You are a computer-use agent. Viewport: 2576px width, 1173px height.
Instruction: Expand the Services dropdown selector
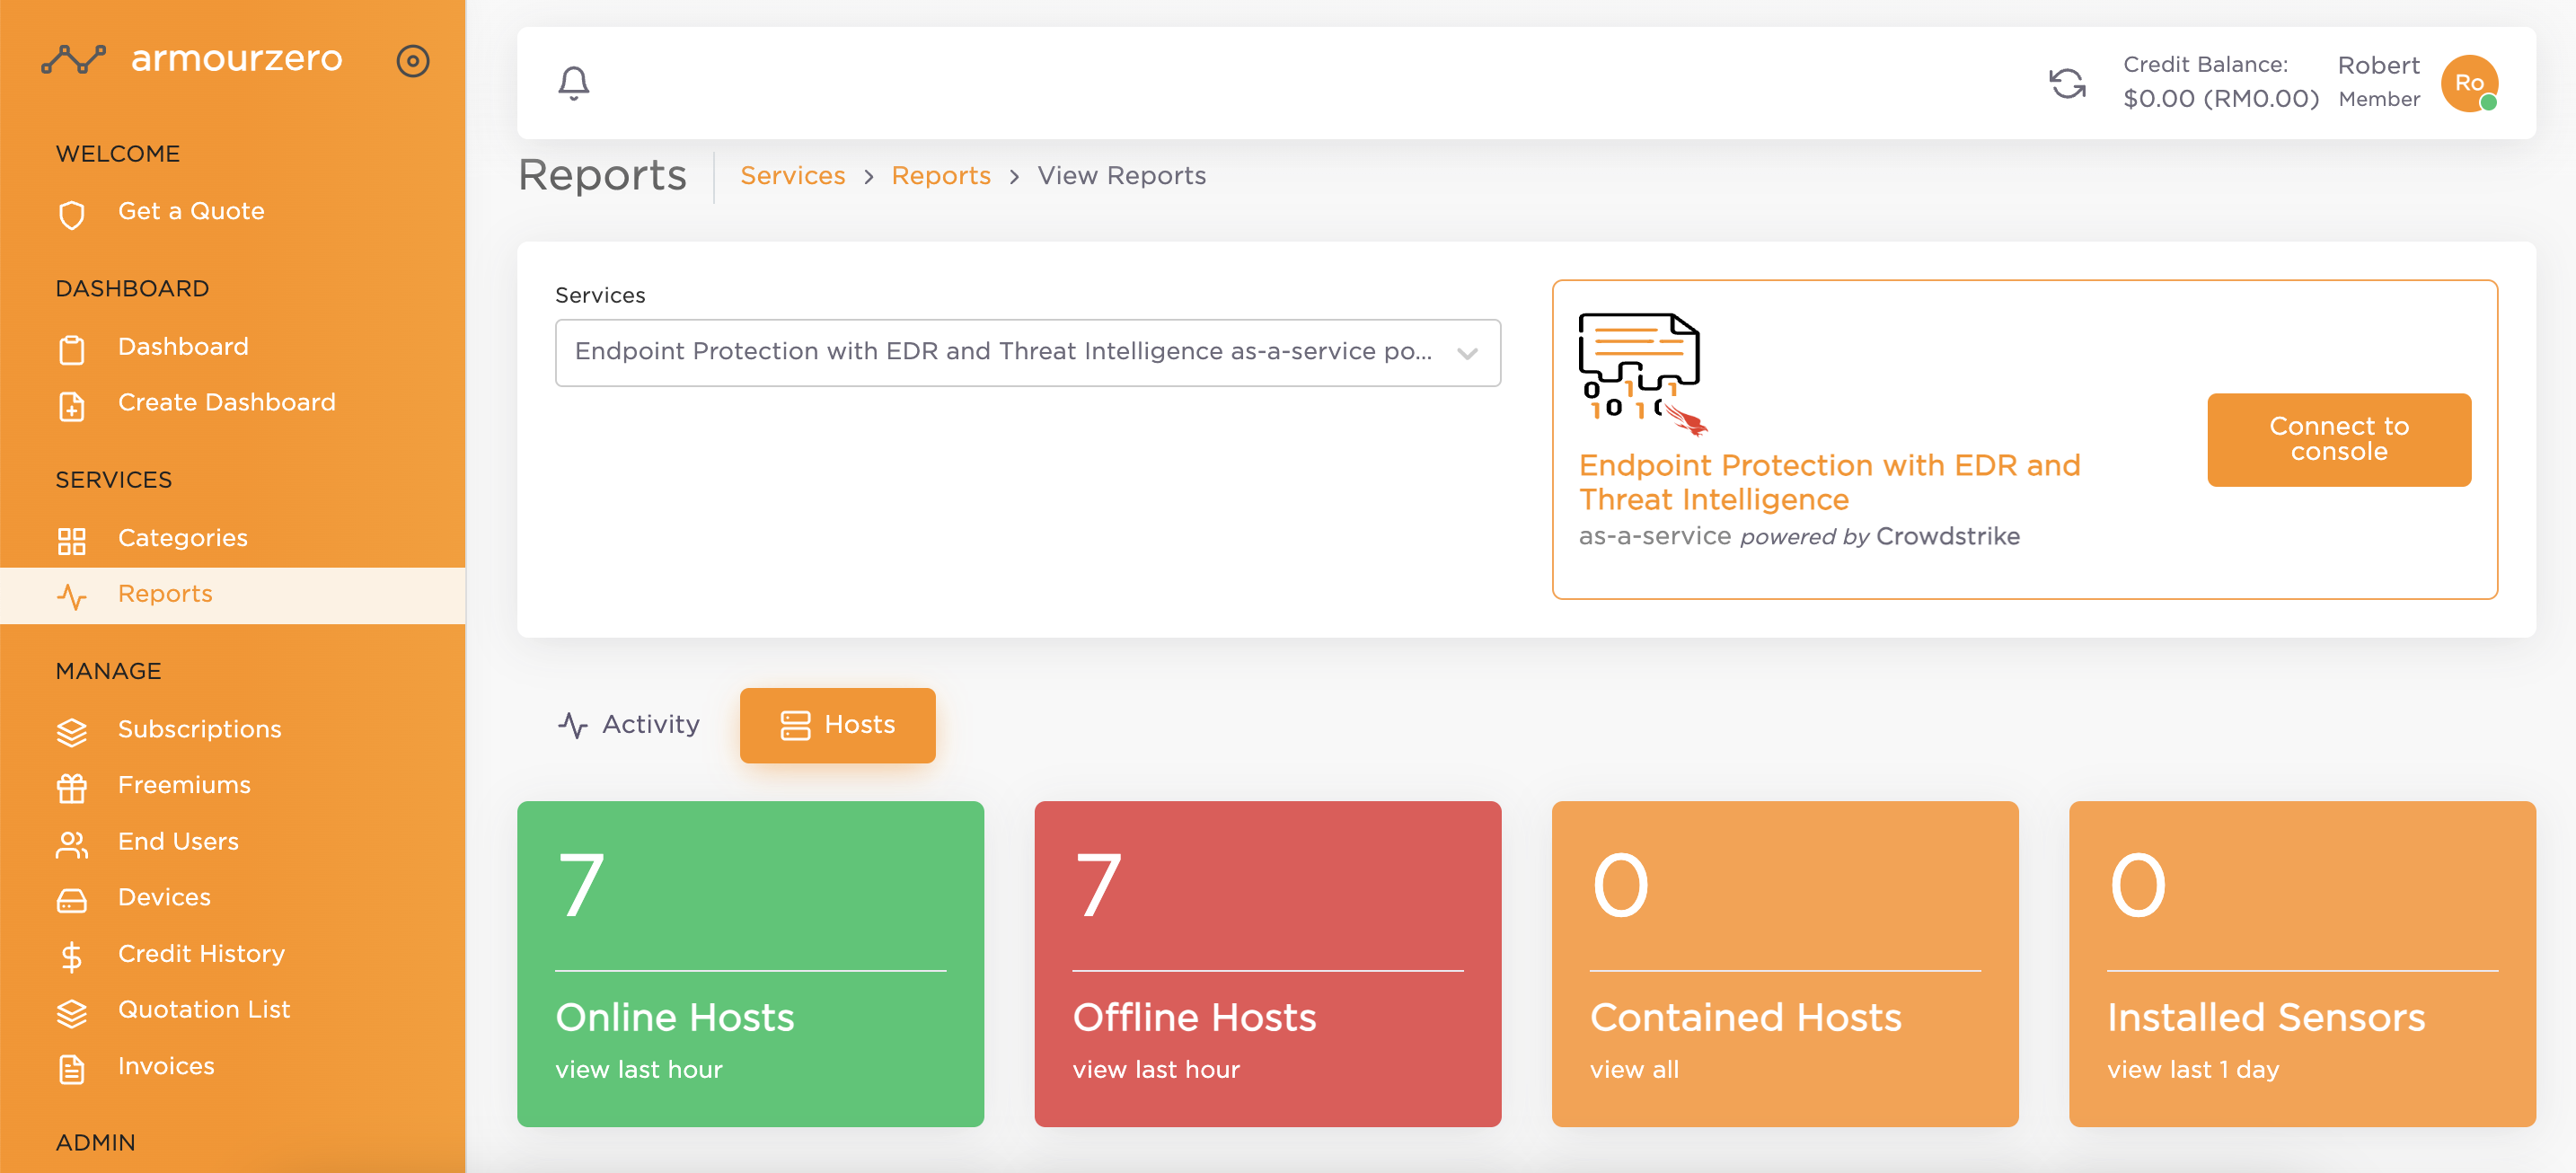pyautogui.click(x=1027, y=353)
